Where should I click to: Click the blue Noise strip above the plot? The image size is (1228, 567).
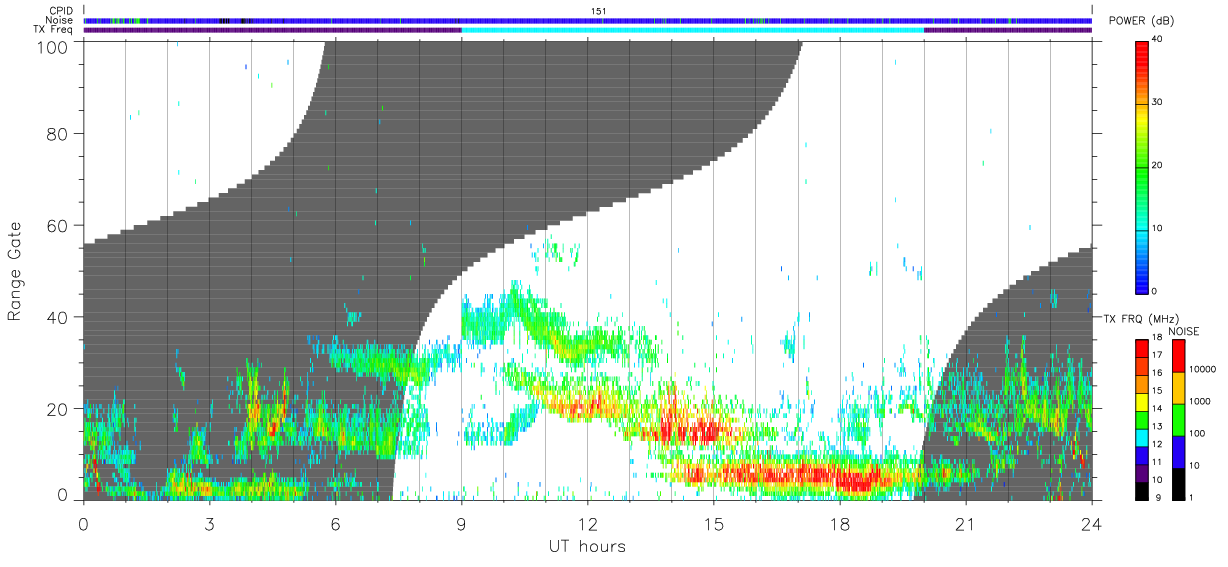pos(588,20)
